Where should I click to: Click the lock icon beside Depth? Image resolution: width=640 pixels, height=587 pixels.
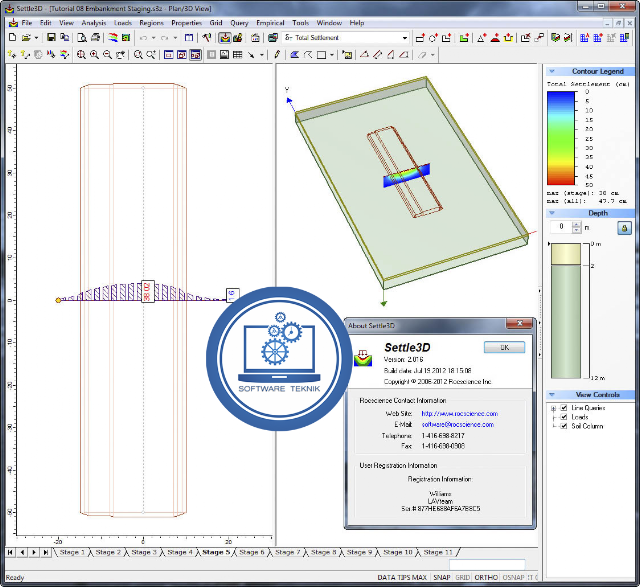(x=624, y=228)
